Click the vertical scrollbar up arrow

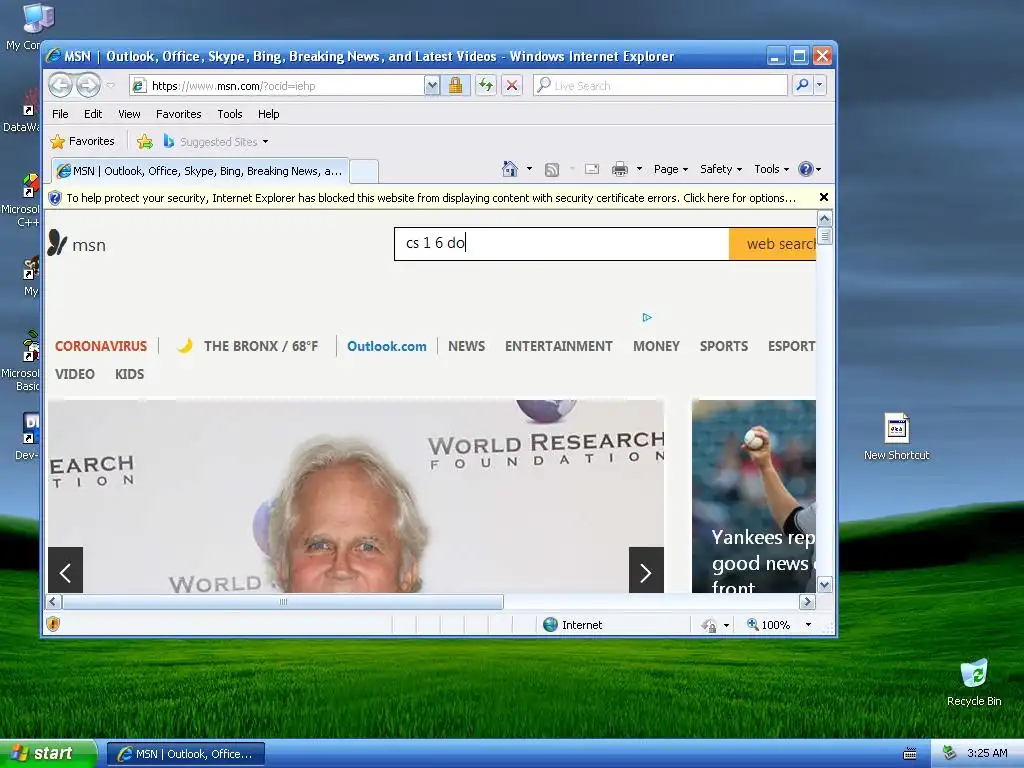[x=825, y=218]
